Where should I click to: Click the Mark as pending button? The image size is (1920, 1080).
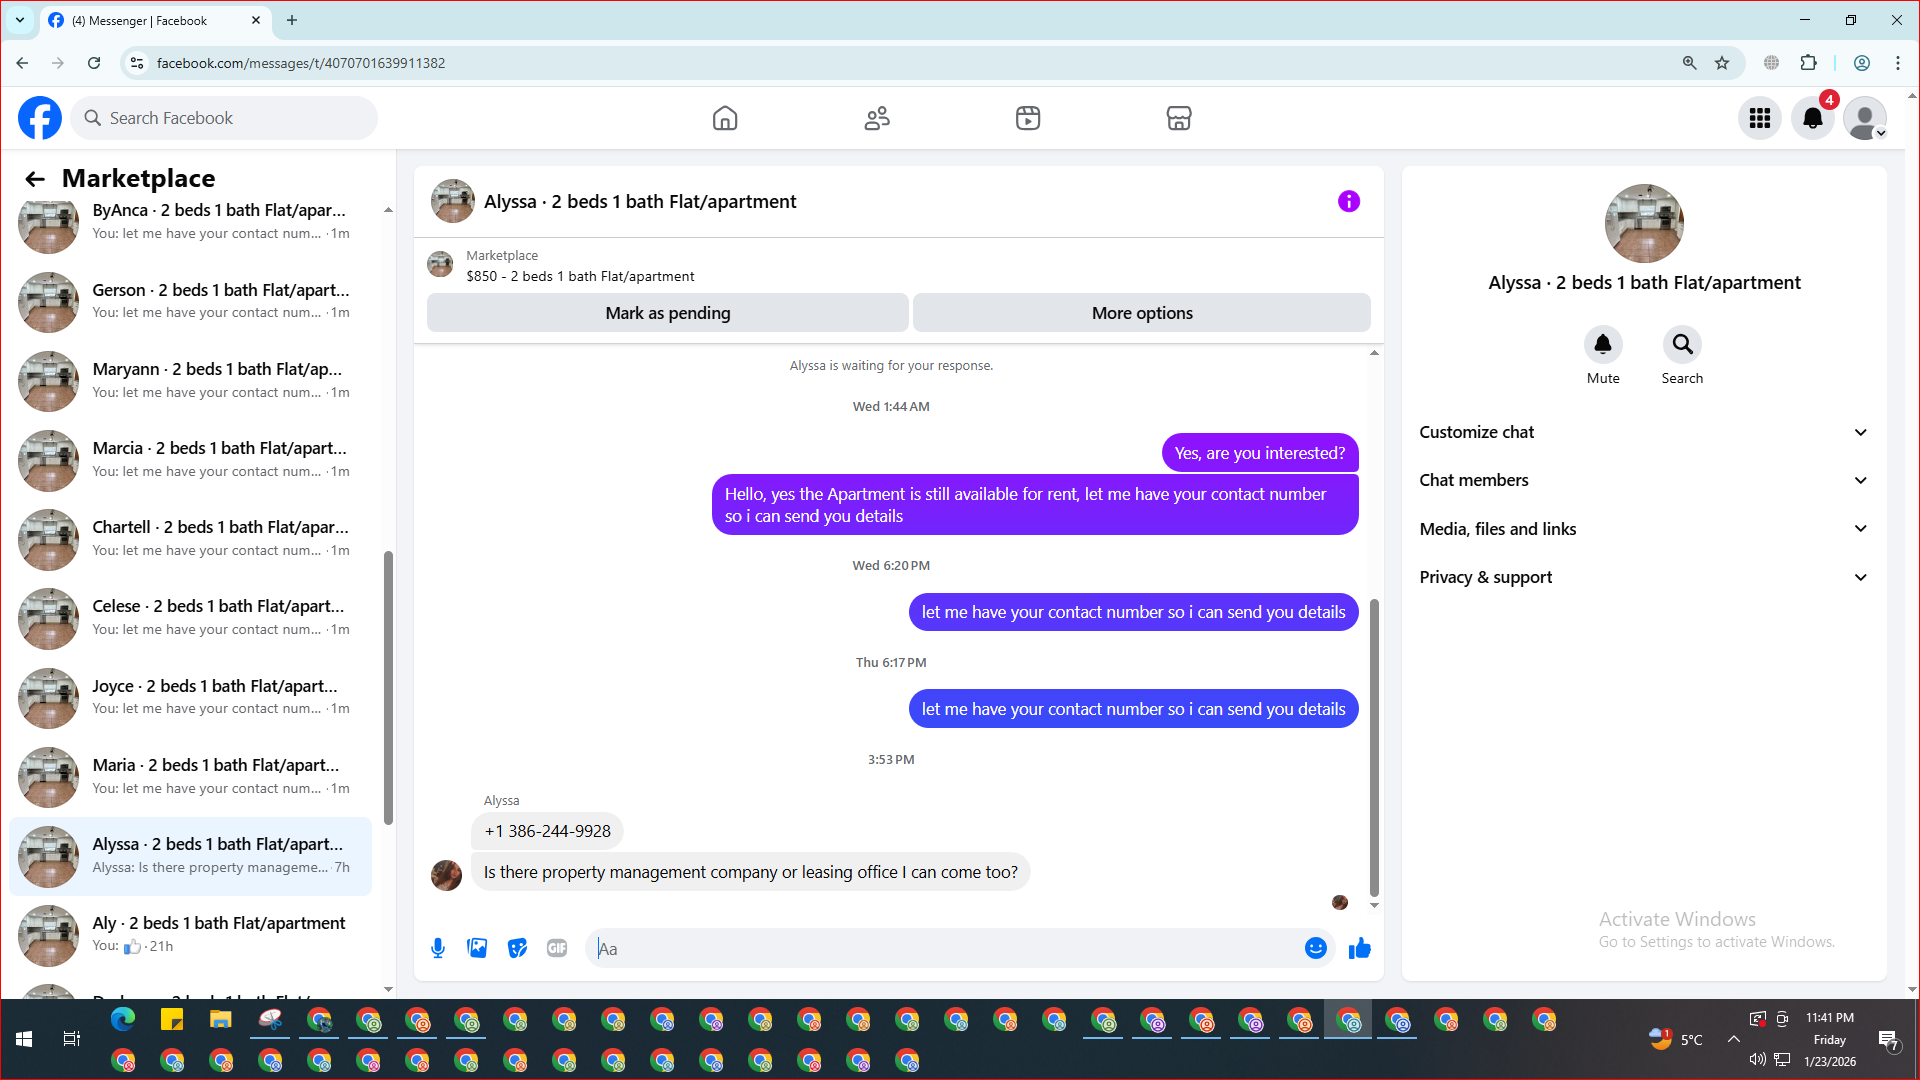click(x=667, y=313)
